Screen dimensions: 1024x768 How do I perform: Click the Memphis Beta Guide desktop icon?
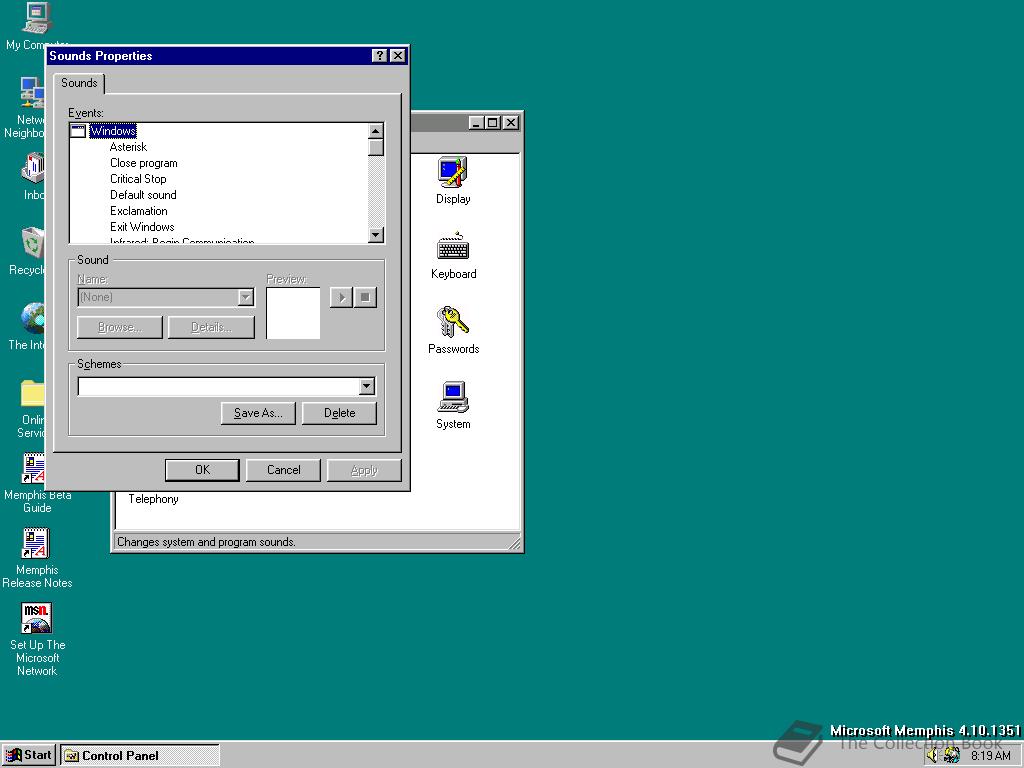[x=36, y=470]
